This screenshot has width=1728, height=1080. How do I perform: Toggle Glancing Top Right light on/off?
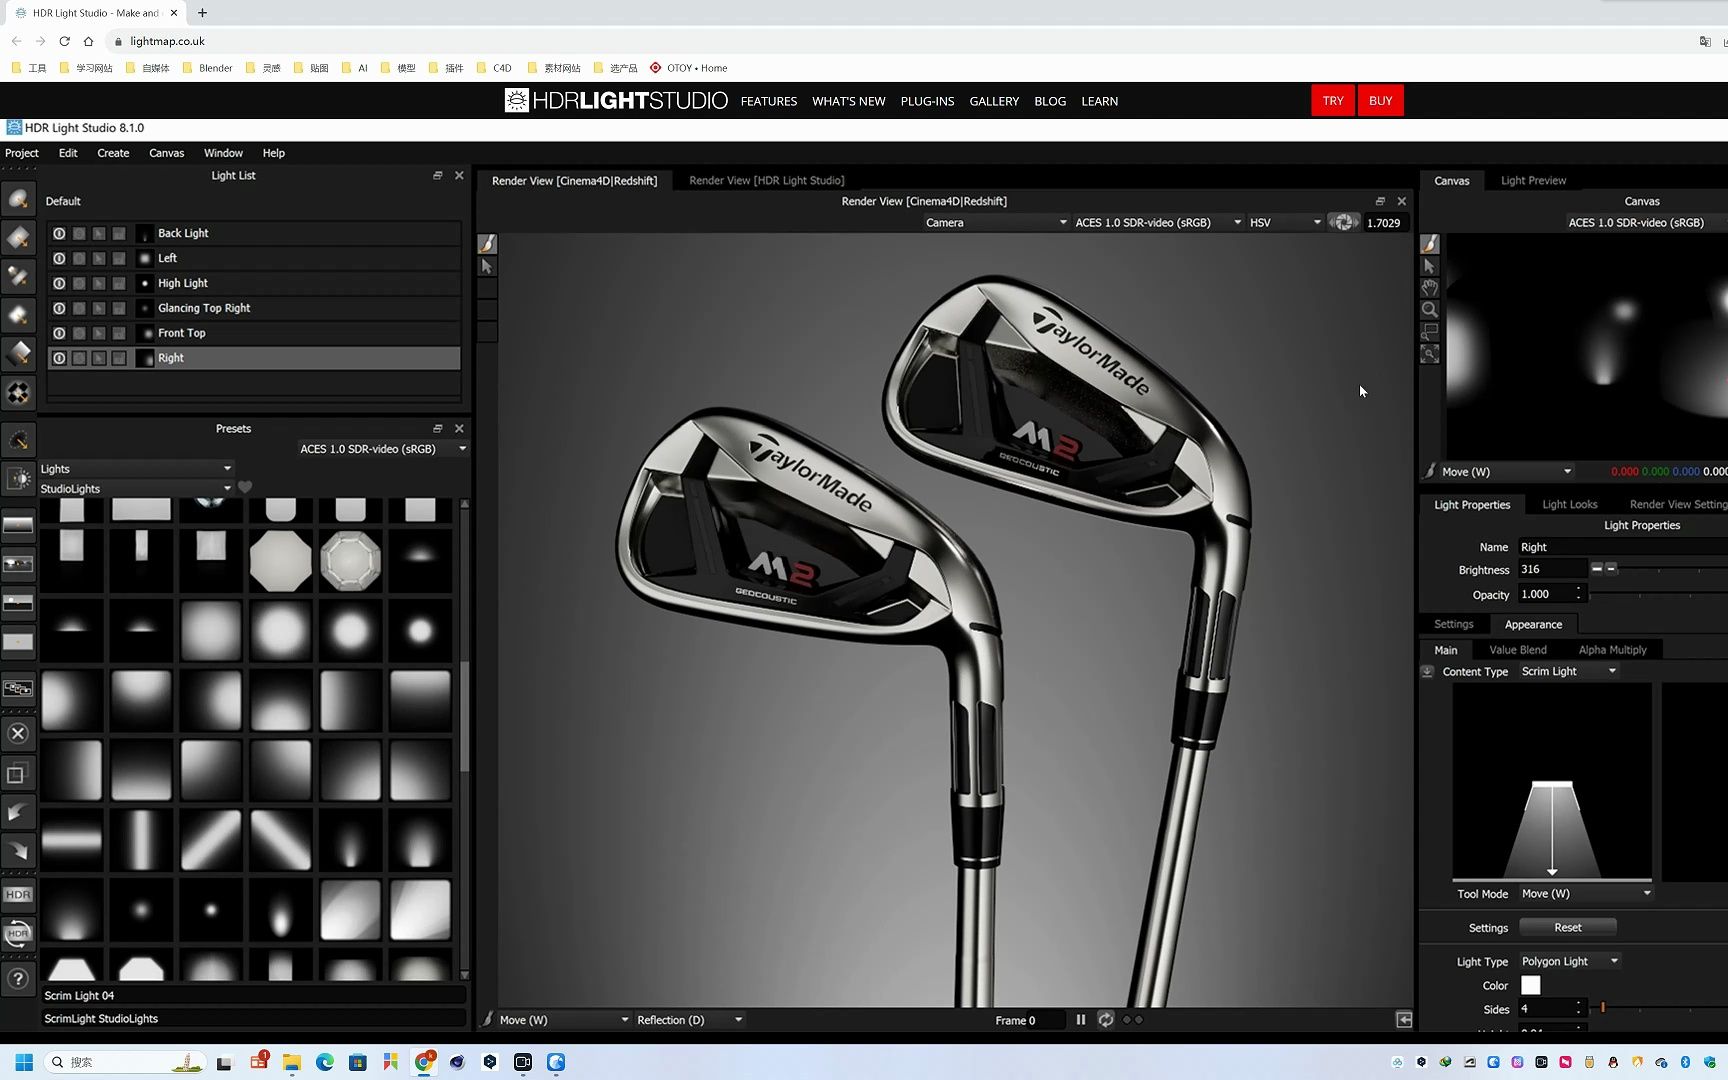[x=59, y=308]
